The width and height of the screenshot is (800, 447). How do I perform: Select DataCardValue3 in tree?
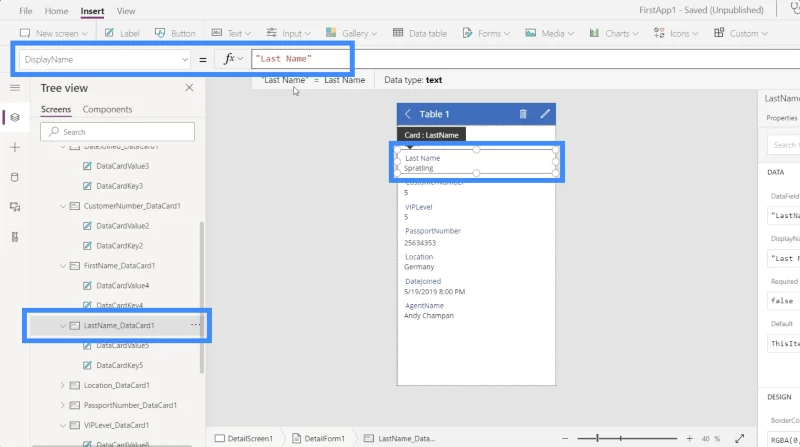click(x=122, y=166)
